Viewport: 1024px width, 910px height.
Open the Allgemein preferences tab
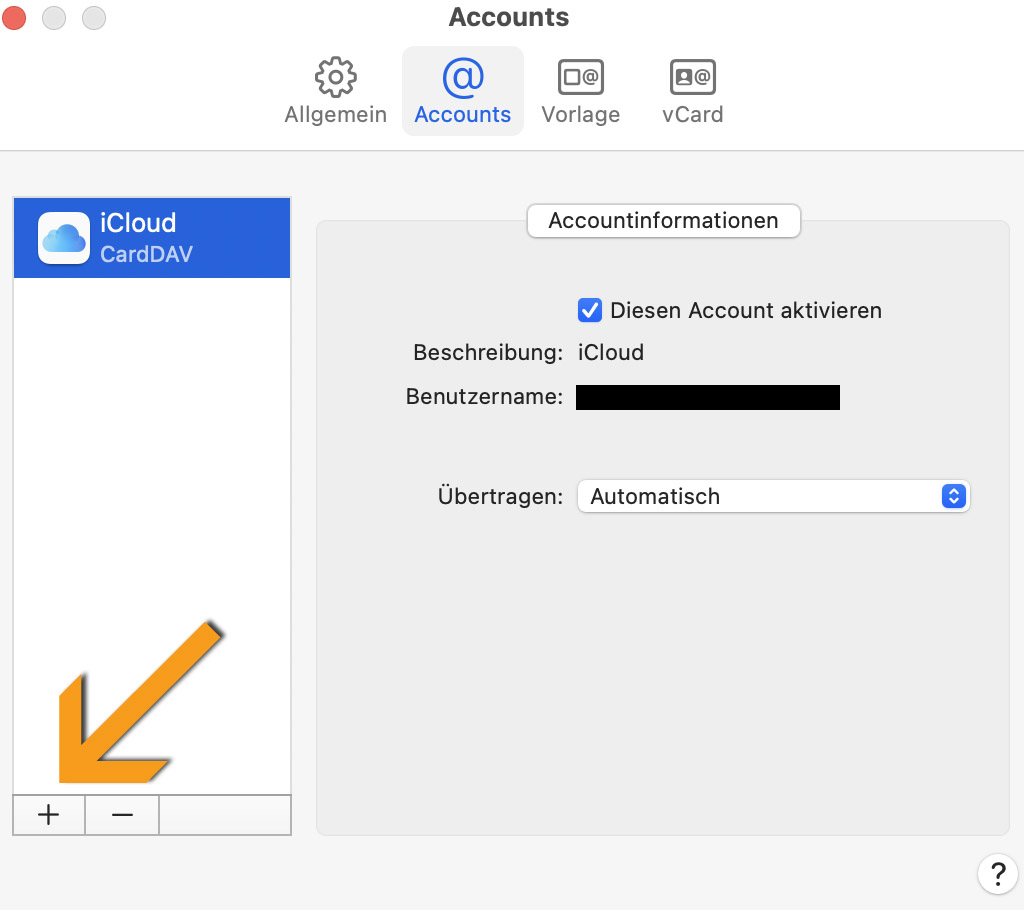[x=335, y=91]
